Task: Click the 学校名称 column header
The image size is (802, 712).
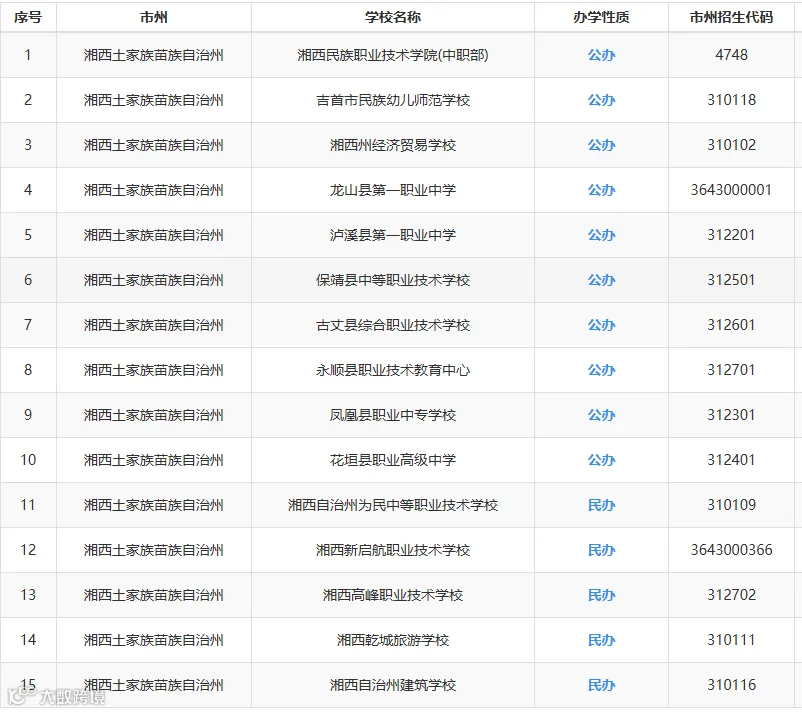Action: (393, 17)
